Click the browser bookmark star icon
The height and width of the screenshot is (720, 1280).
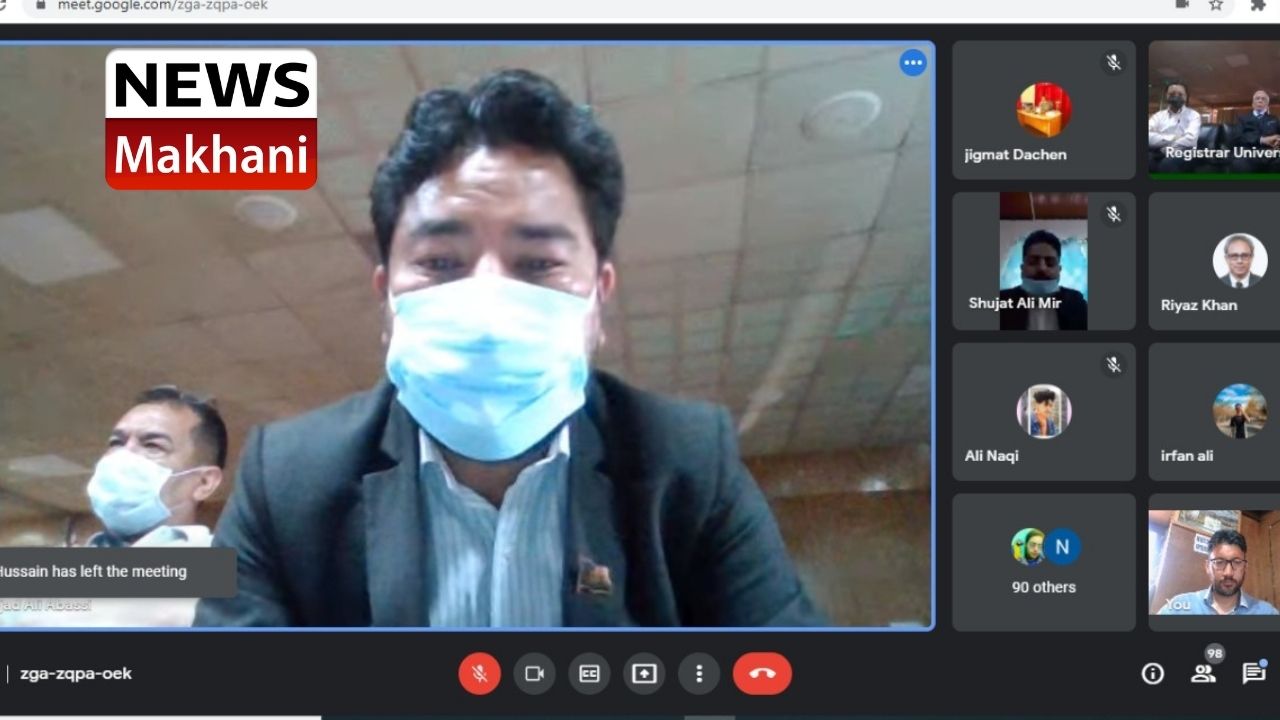[1216, 5]
